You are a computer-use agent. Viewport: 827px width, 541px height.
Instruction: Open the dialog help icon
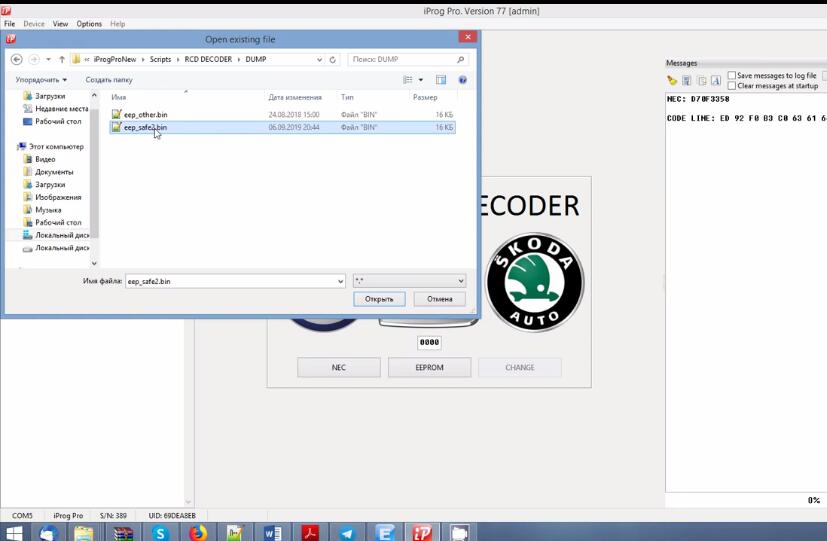coord(463,80)
